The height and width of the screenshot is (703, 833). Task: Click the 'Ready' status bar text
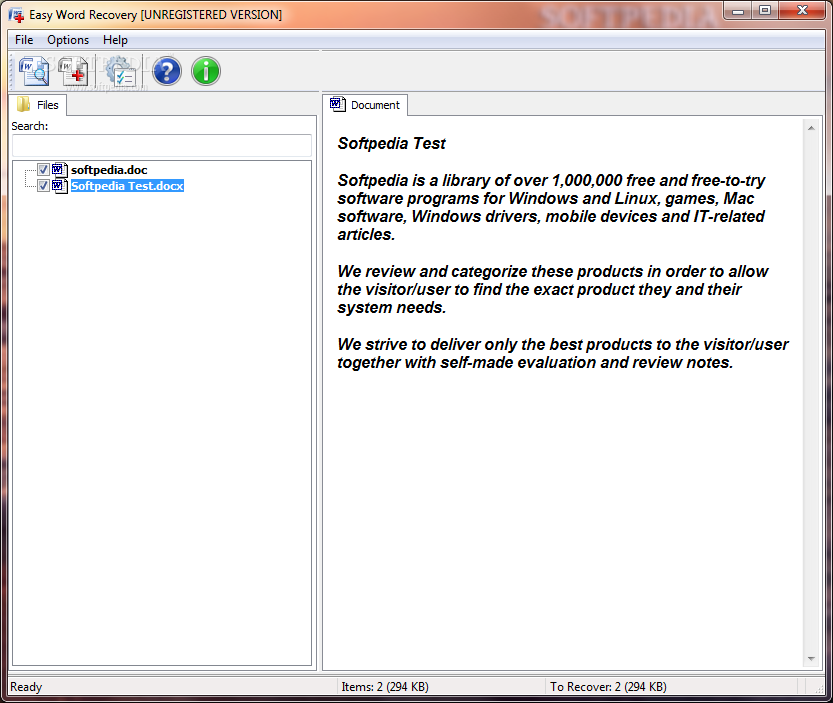26,687
